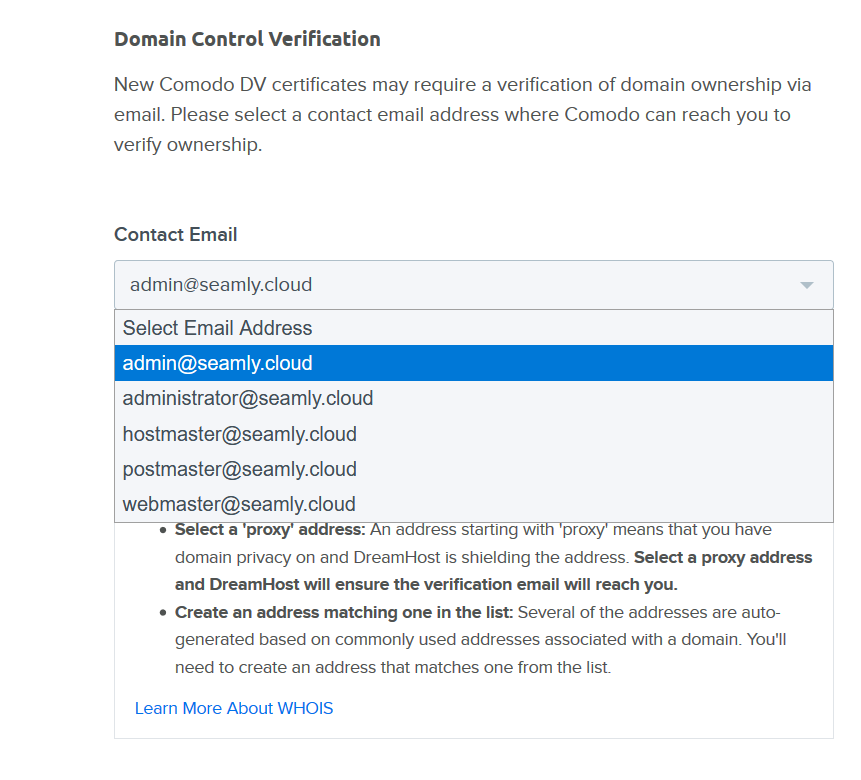
Task: Click the bullet before 'Create an address matching'
Action: pyautogui.click(x=162, y=612)
